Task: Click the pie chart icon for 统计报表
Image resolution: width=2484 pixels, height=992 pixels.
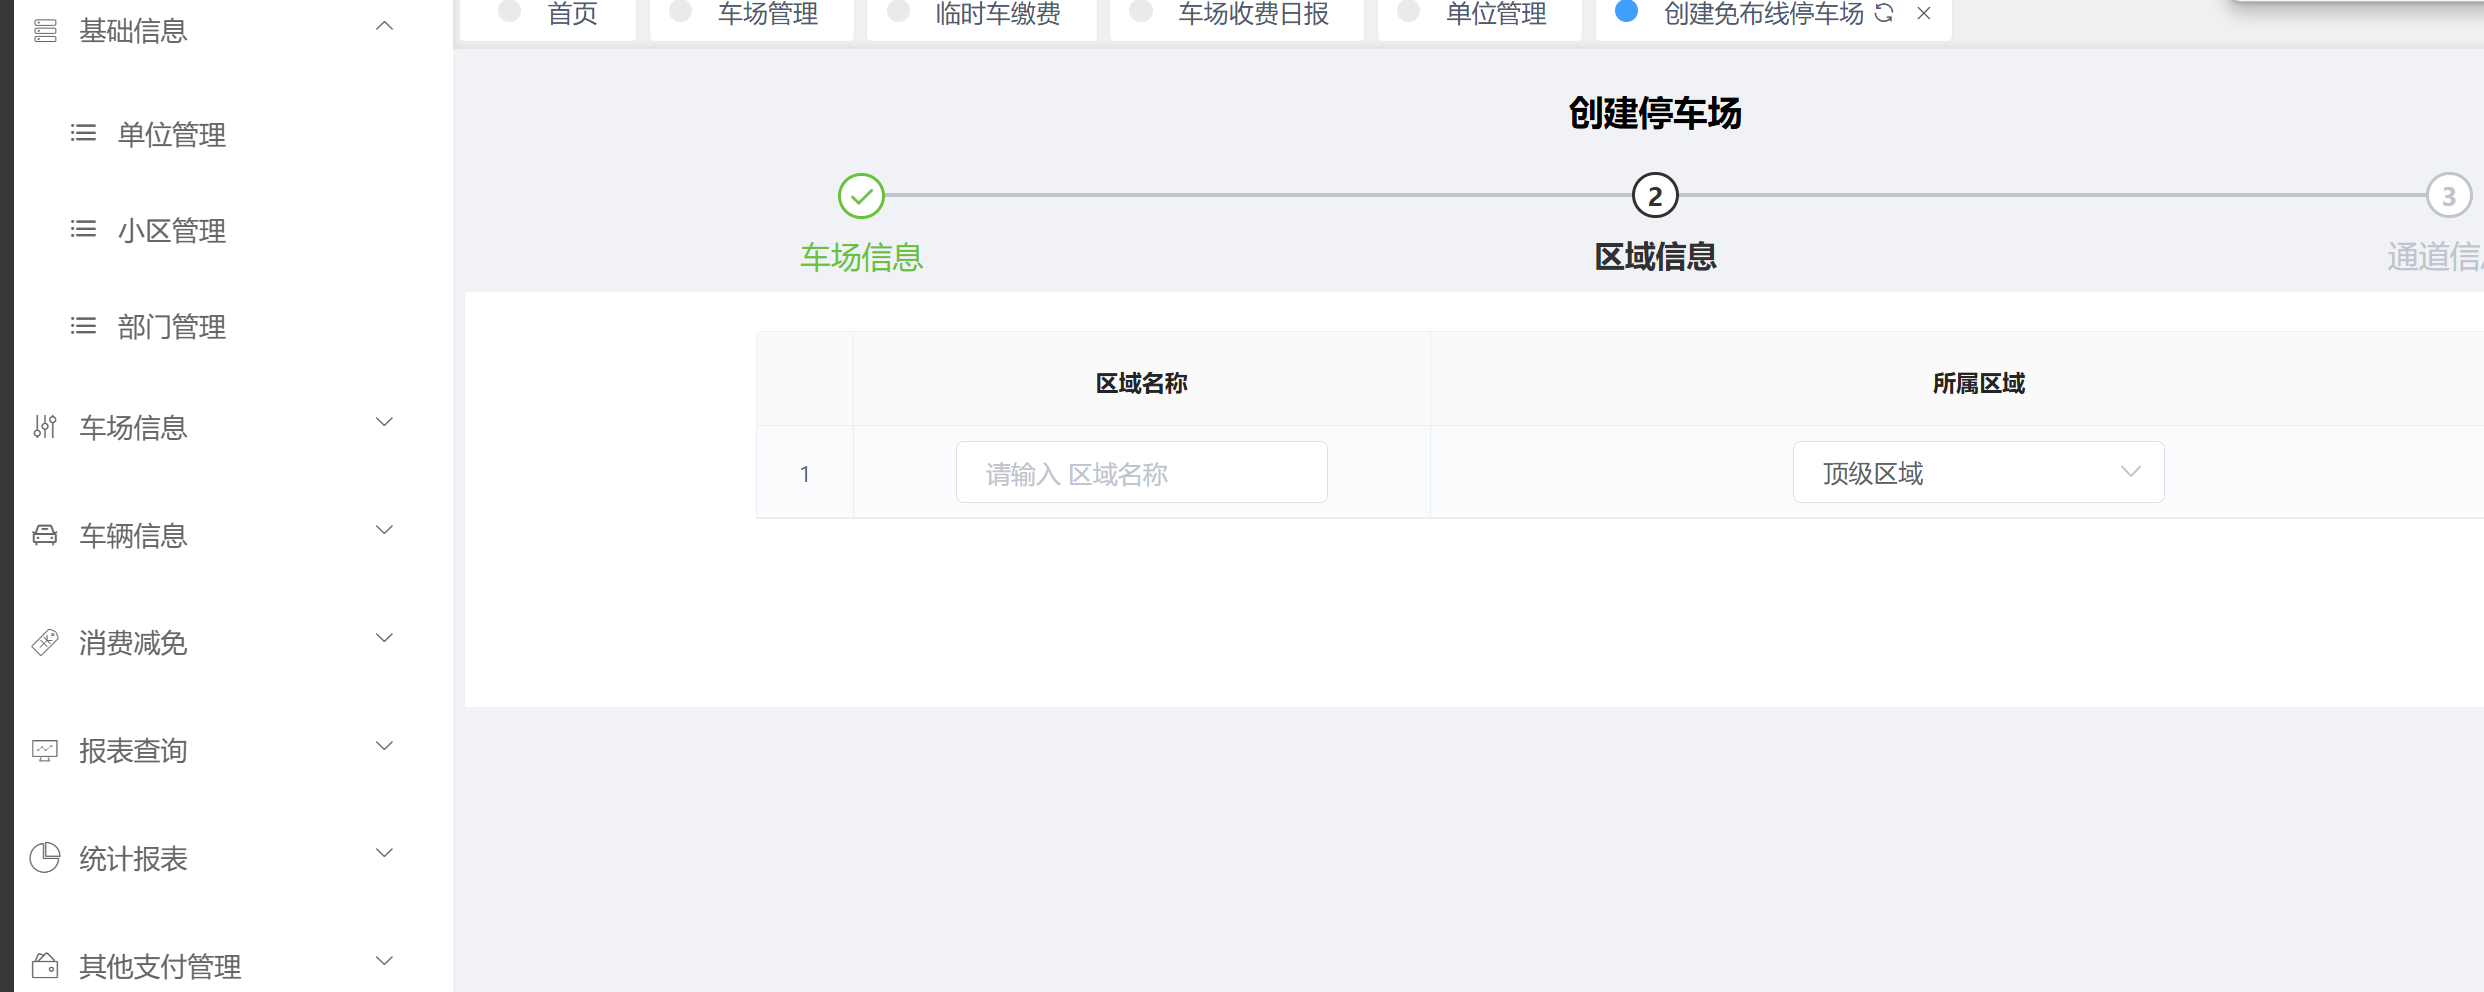Action: [45, 857]
